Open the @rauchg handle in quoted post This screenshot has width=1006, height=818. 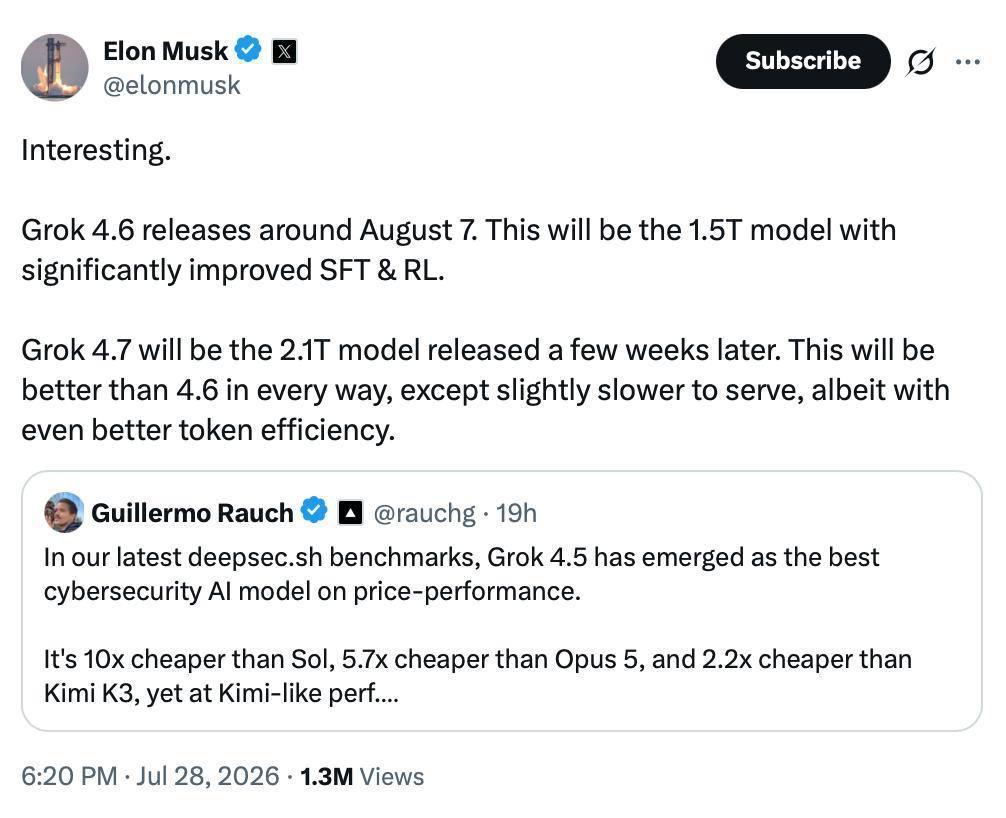pos(424,513)
